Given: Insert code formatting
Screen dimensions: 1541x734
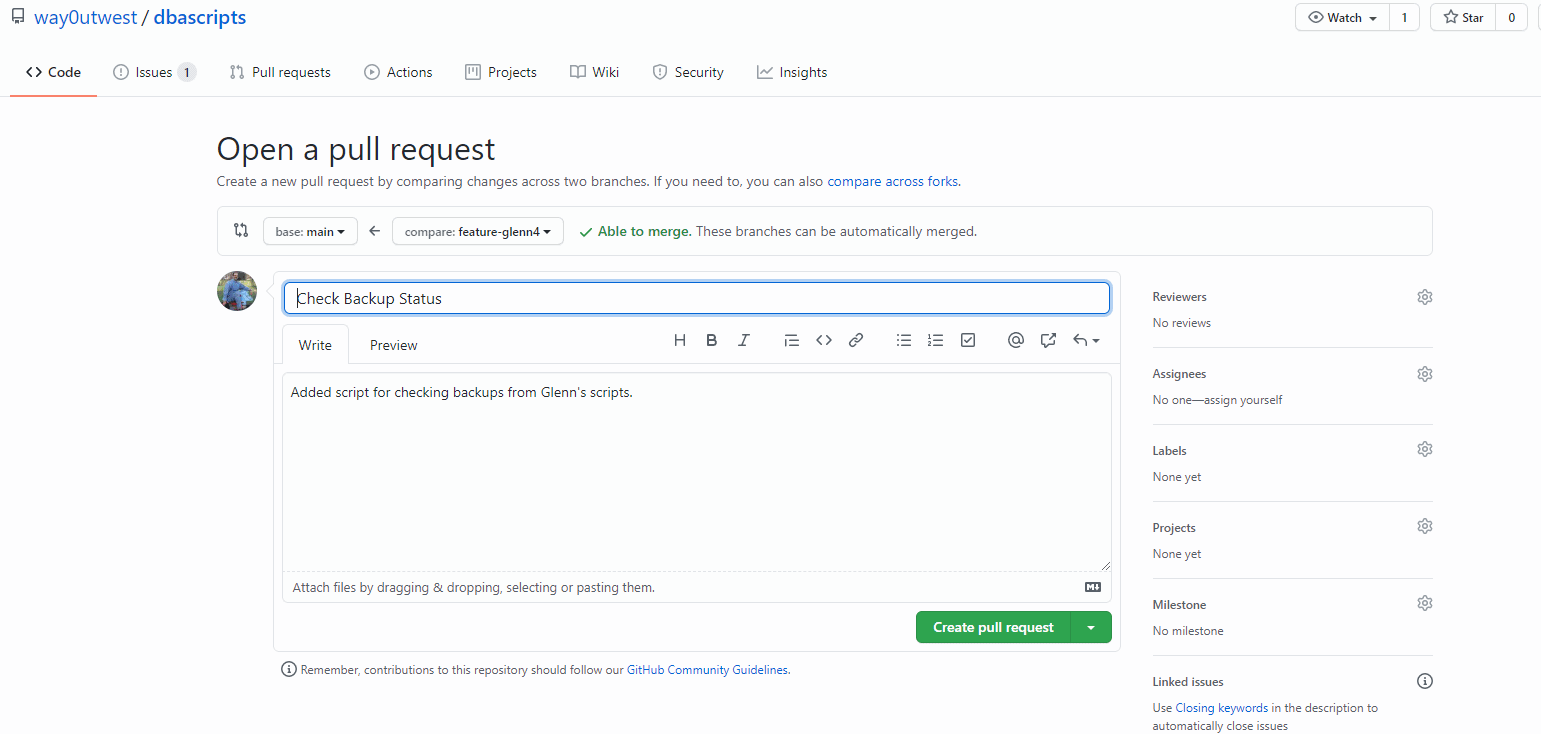Looking at the screenshot, I should click(x=824, y=340).
